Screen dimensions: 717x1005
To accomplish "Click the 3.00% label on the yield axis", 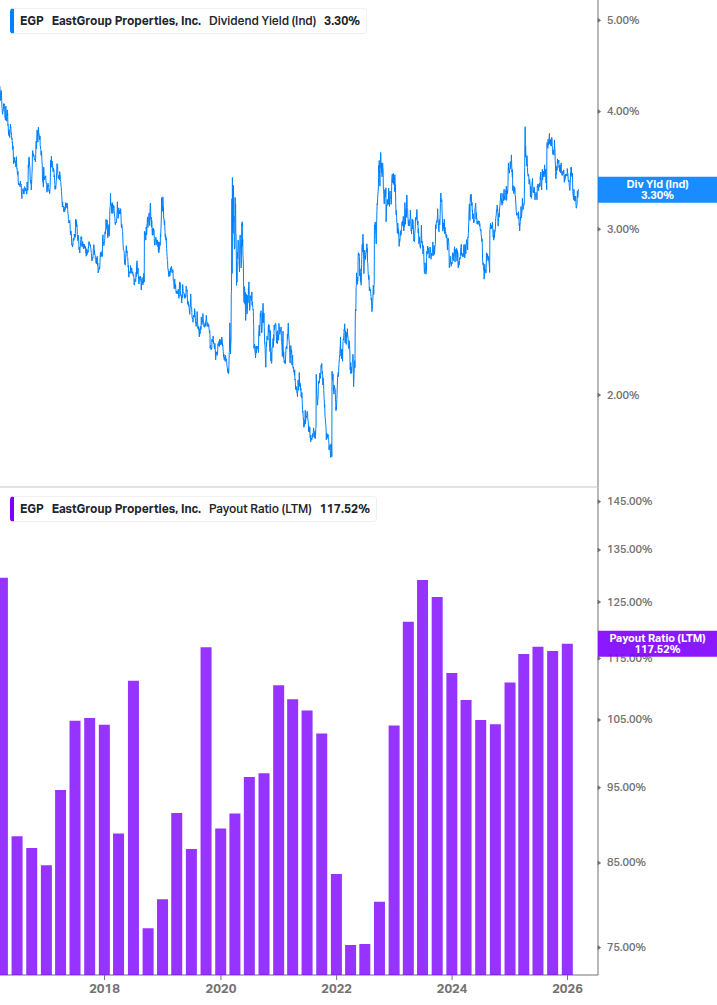I will click(x=623, y=229).
